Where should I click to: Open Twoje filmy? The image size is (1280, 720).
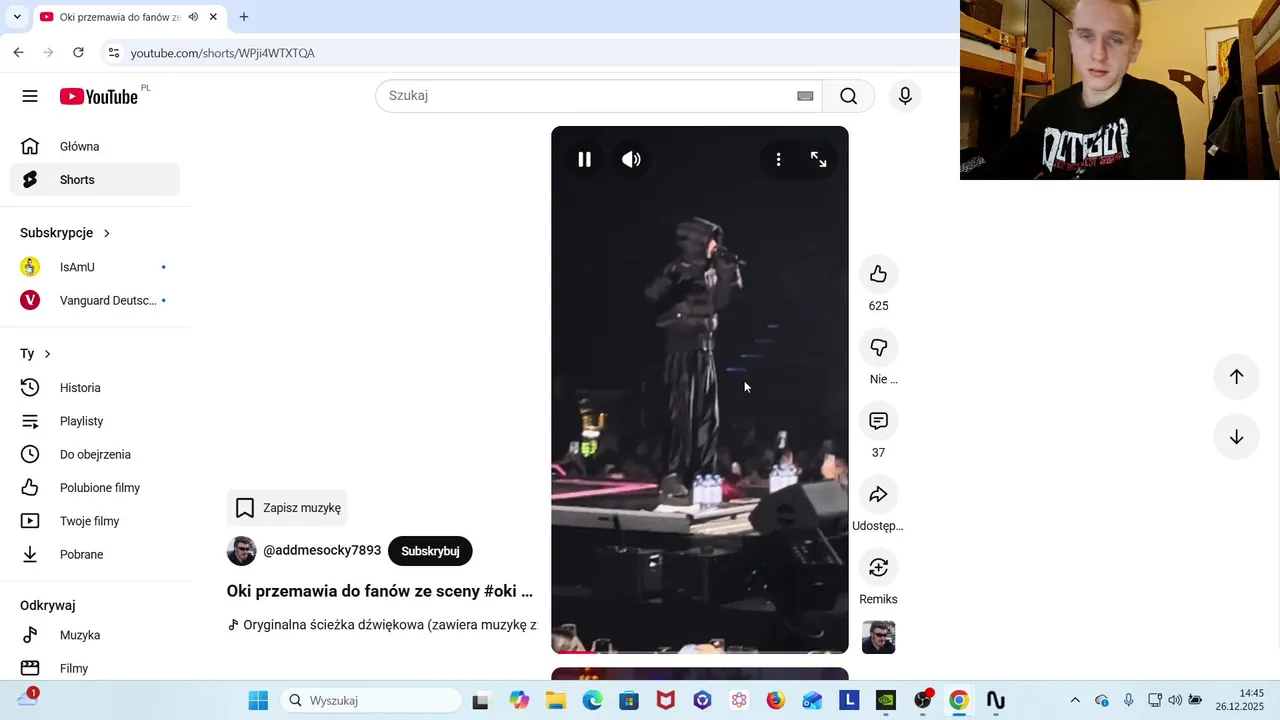95,521
